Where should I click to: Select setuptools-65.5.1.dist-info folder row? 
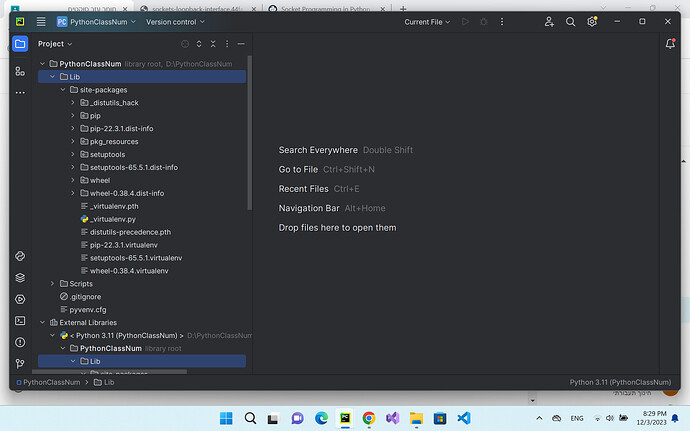(142, 167)
